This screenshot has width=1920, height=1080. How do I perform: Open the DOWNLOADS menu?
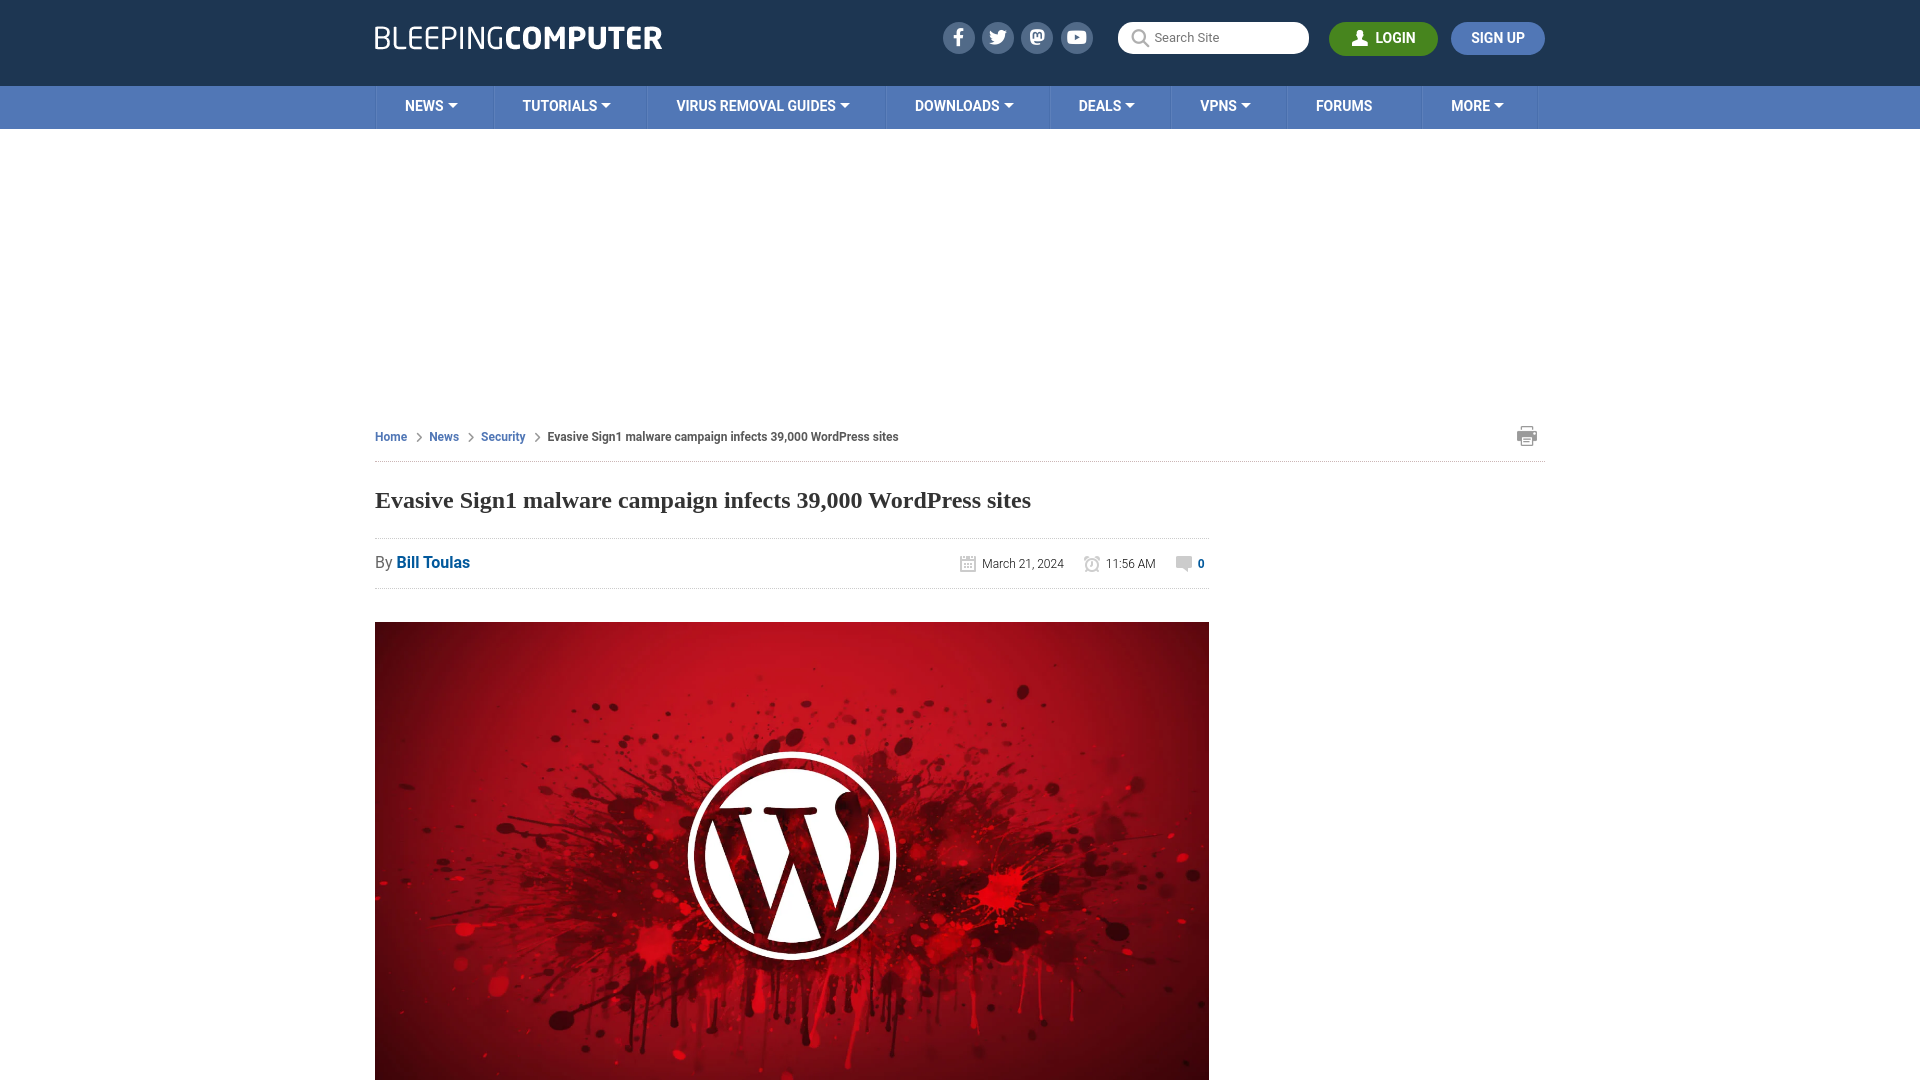coord(964,105)
